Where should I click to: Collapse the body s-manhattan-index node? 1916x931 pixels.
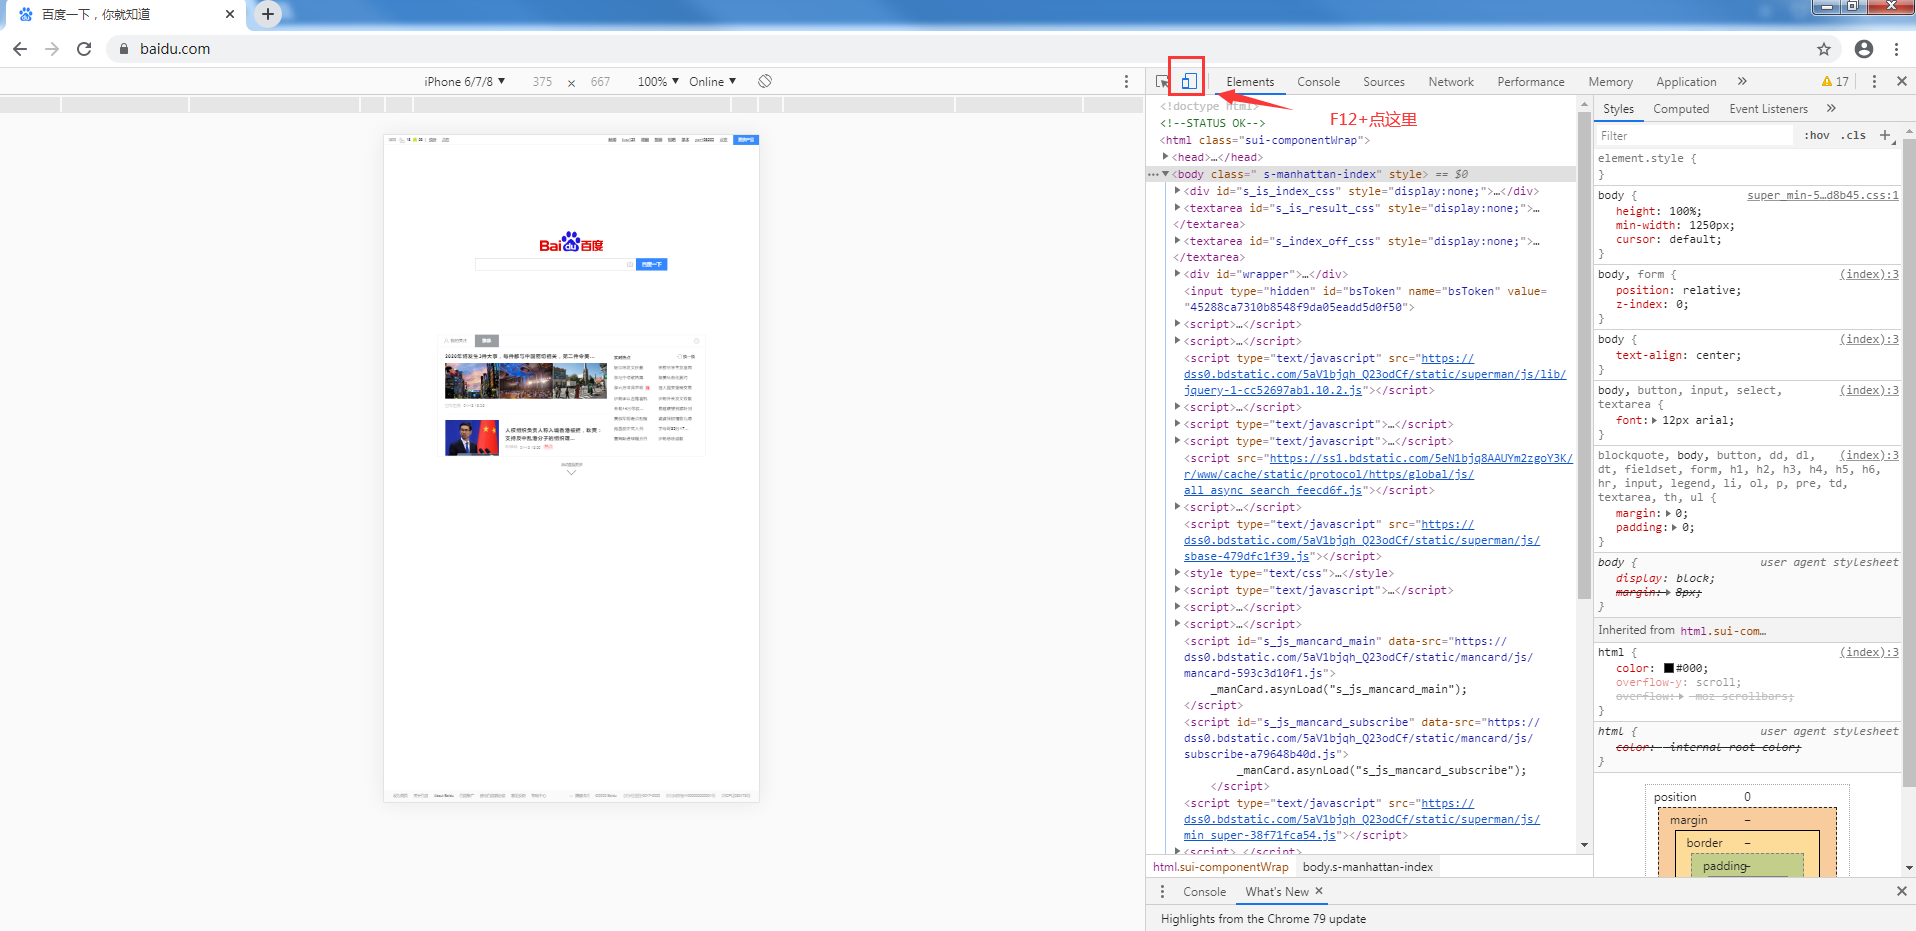point(1166,173)
